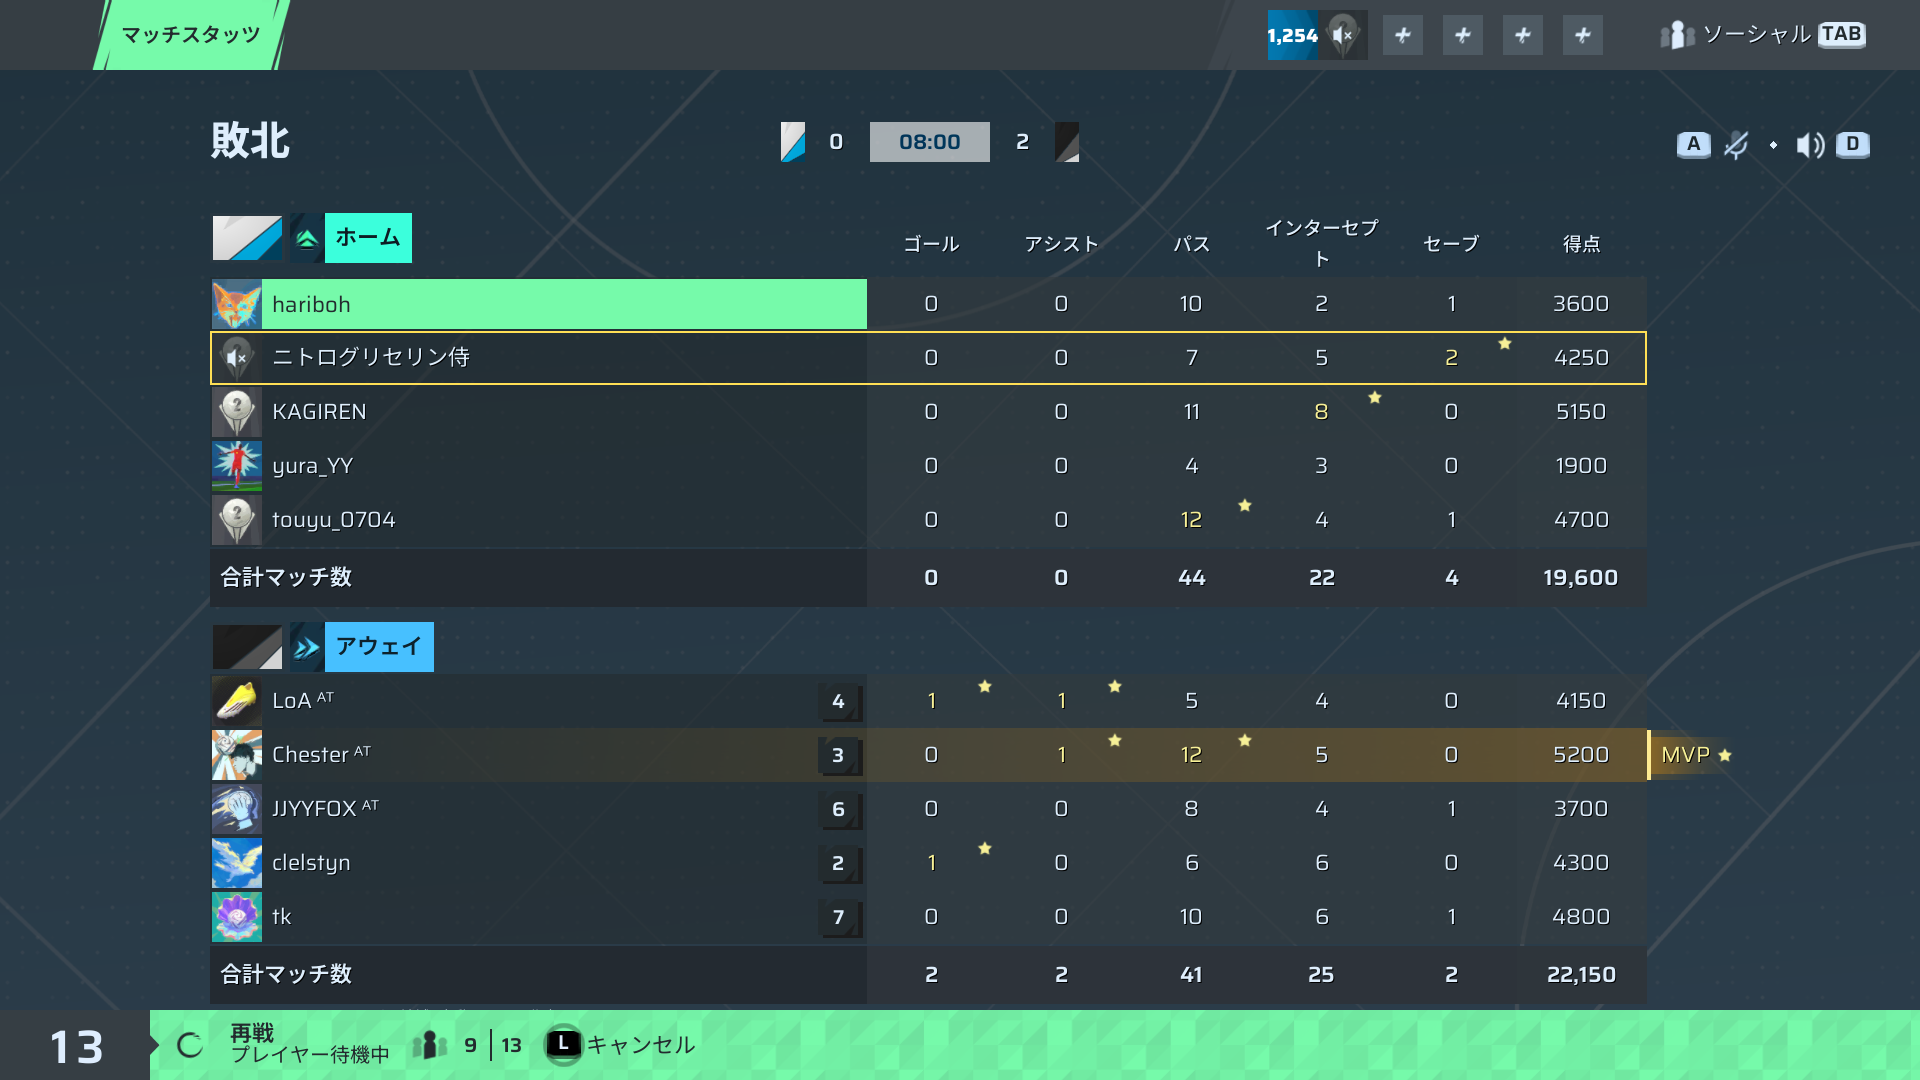
Task: Click the away total score 22,150
Action: 1581,975
